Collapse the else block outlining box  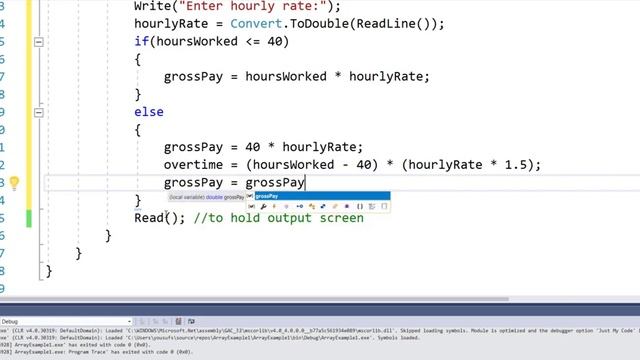click(x=38, y=112)
